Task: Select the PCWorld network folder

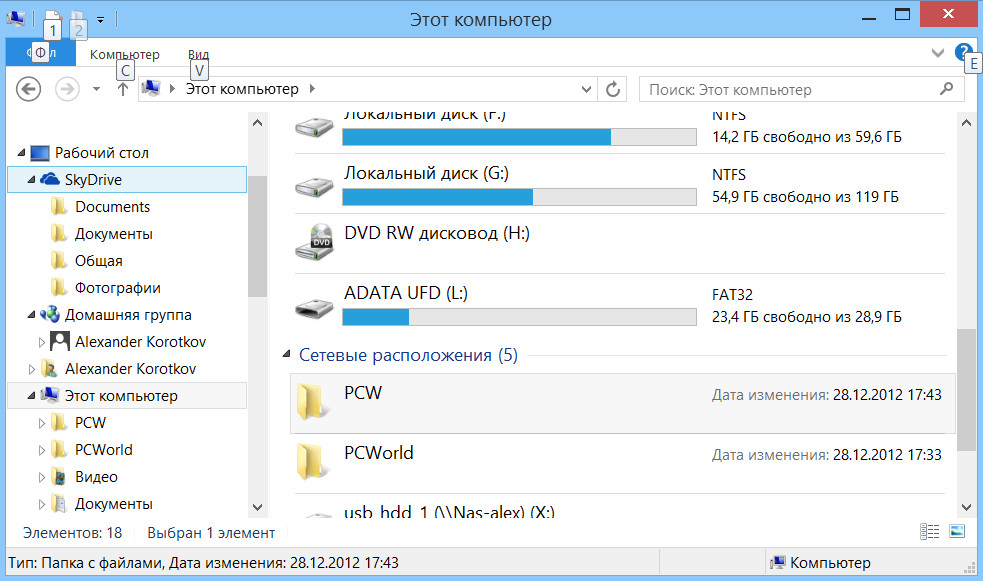Action: point(378,453)
